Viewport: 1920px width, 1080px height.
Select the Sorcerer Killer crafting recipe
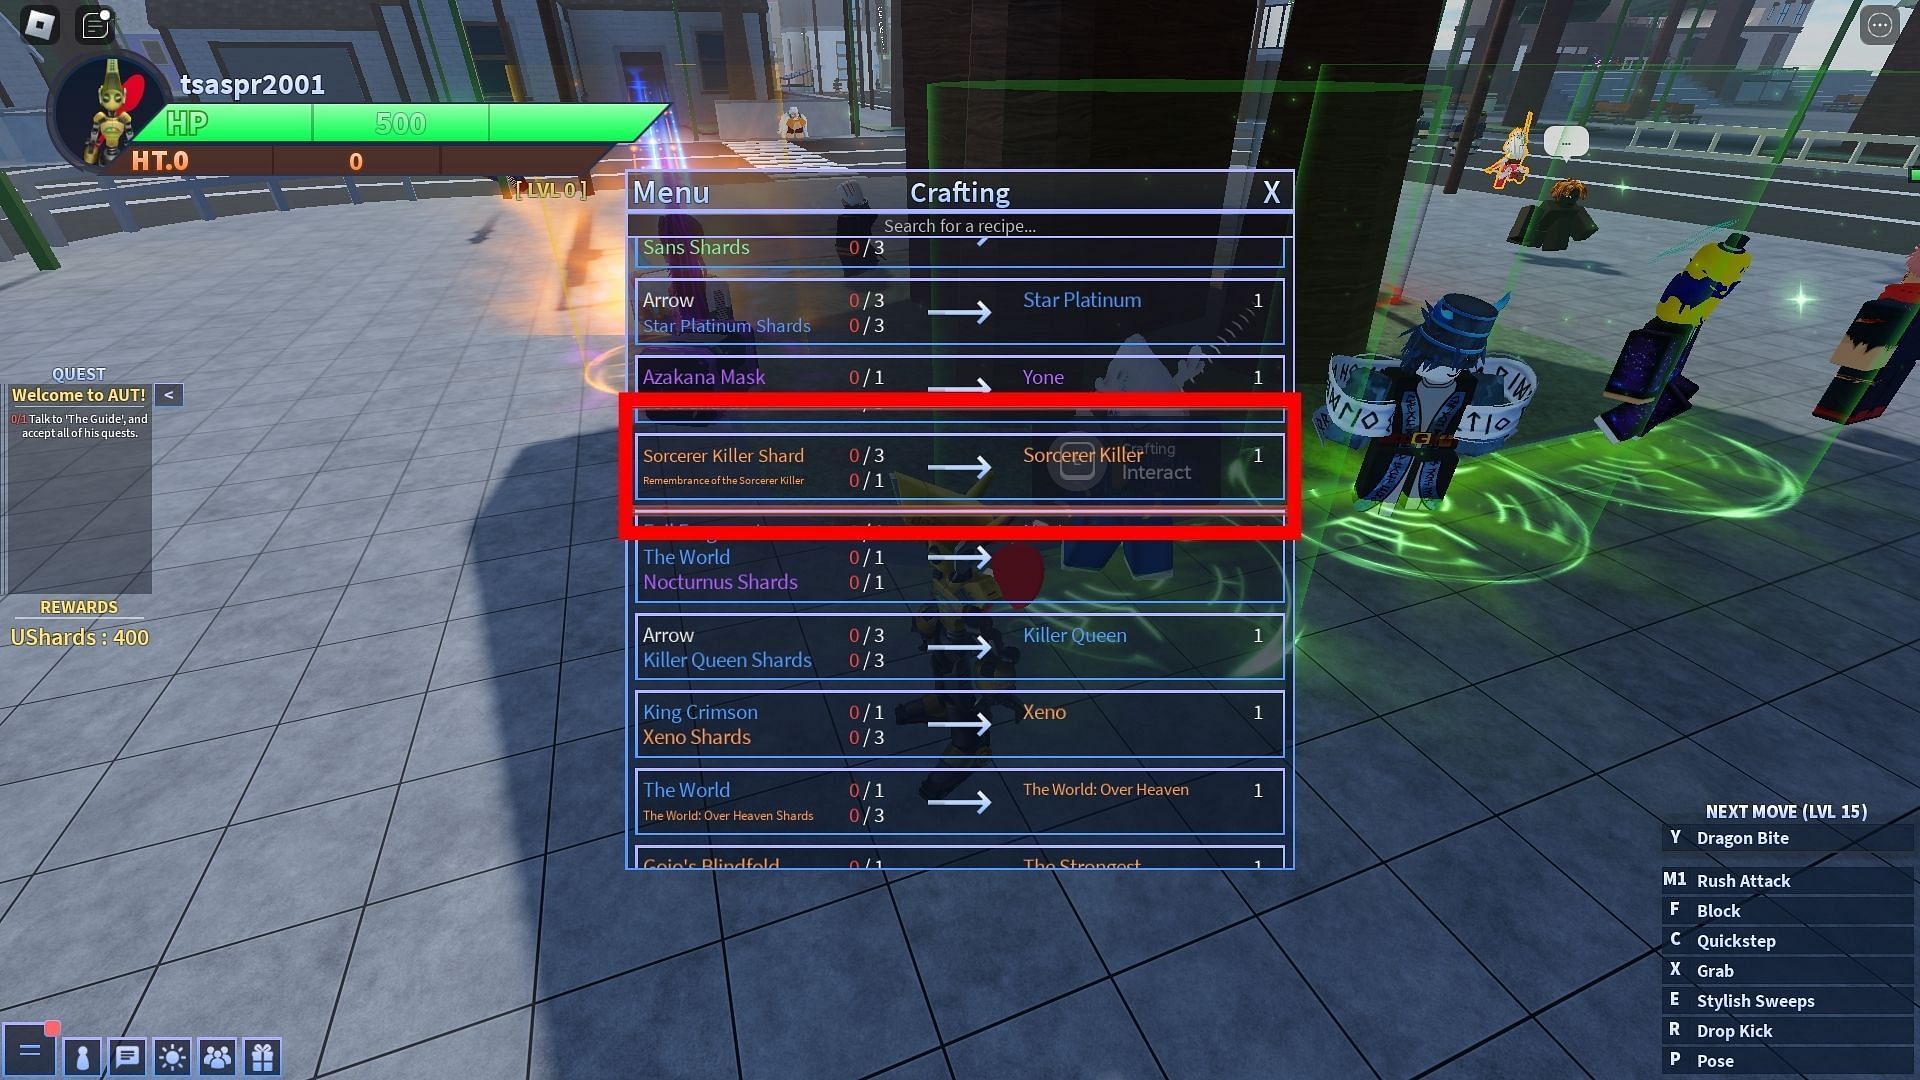point(959,465)
